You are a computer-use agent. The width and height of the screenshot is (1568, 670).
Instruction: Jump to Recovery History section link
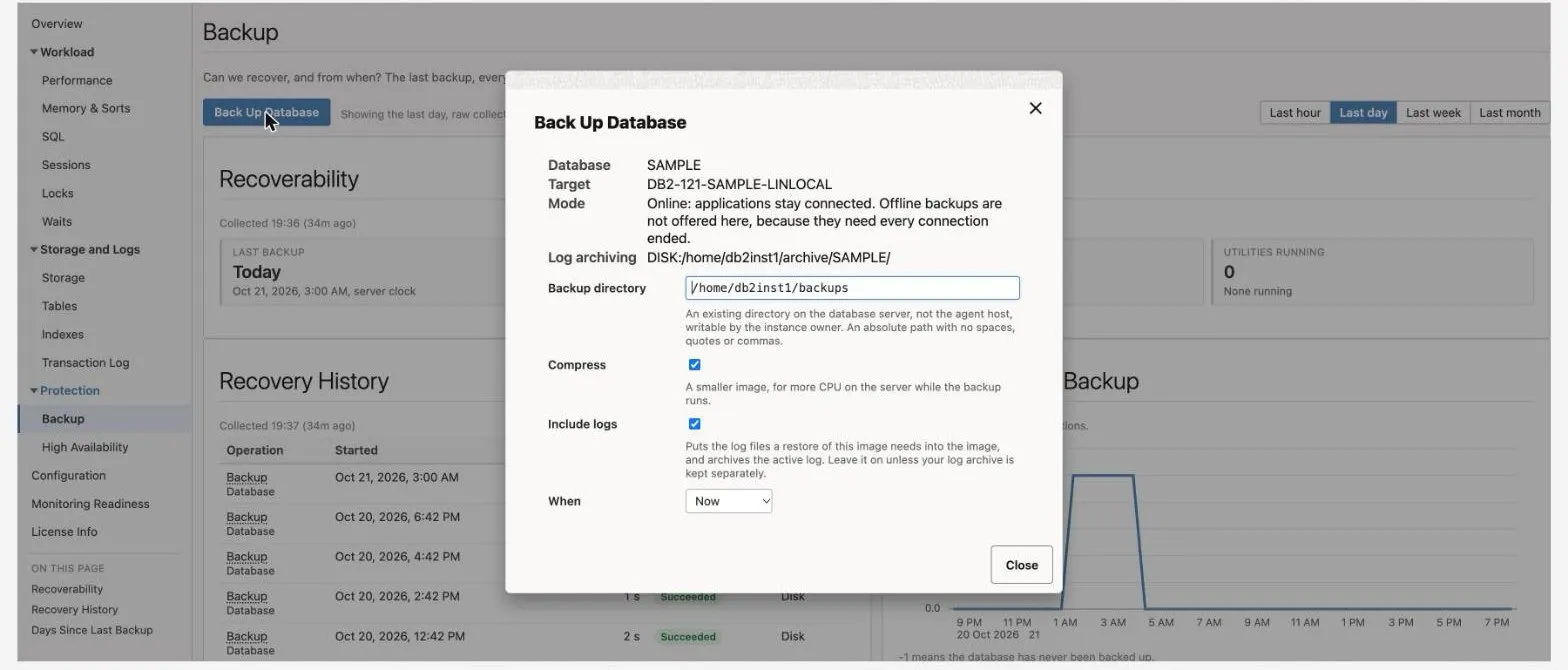(x=74, y=610)
